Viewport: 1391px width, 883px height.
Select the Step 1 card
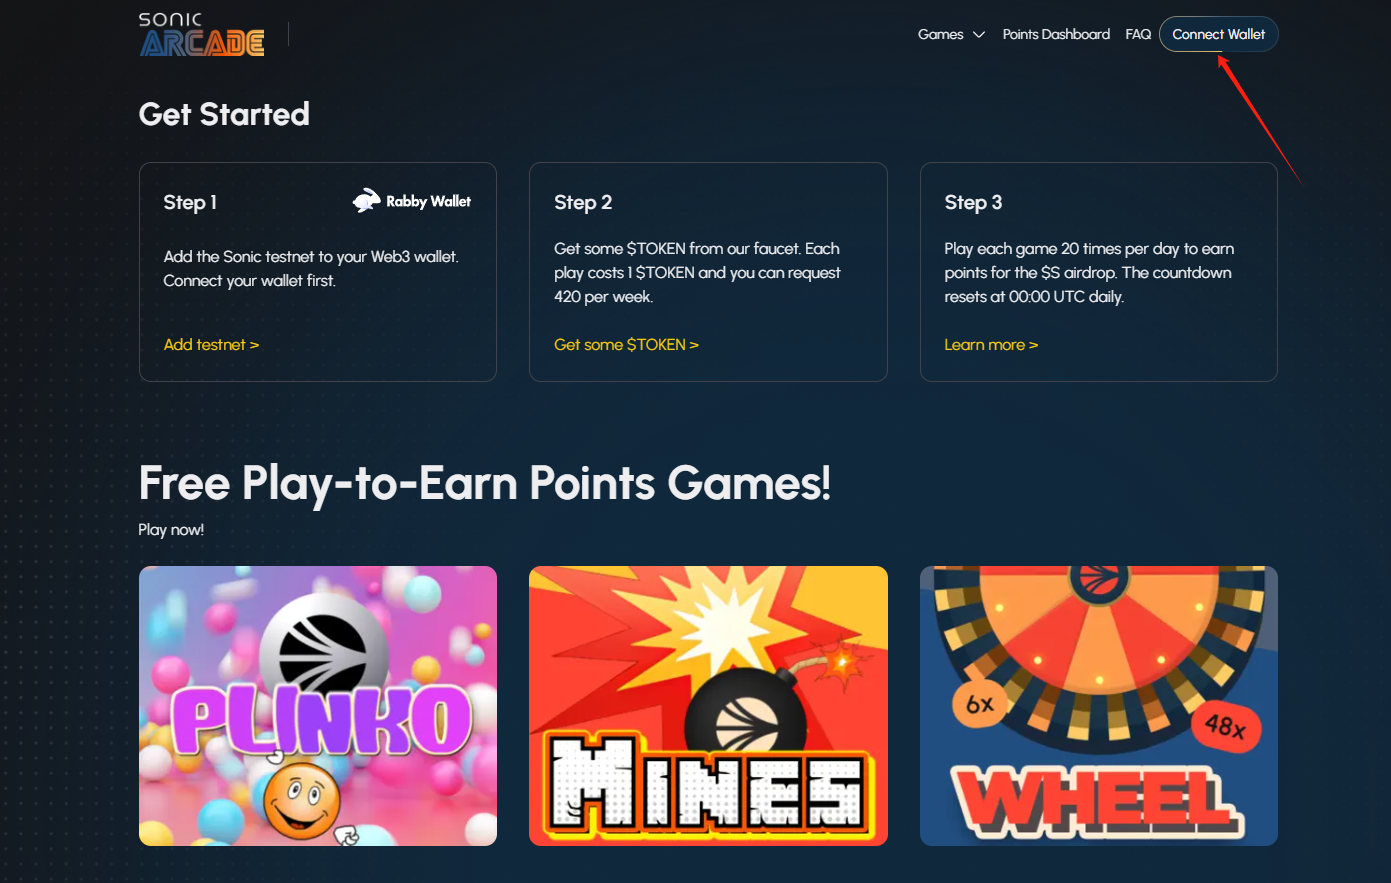pyautogui.click(x=318, y=272)
